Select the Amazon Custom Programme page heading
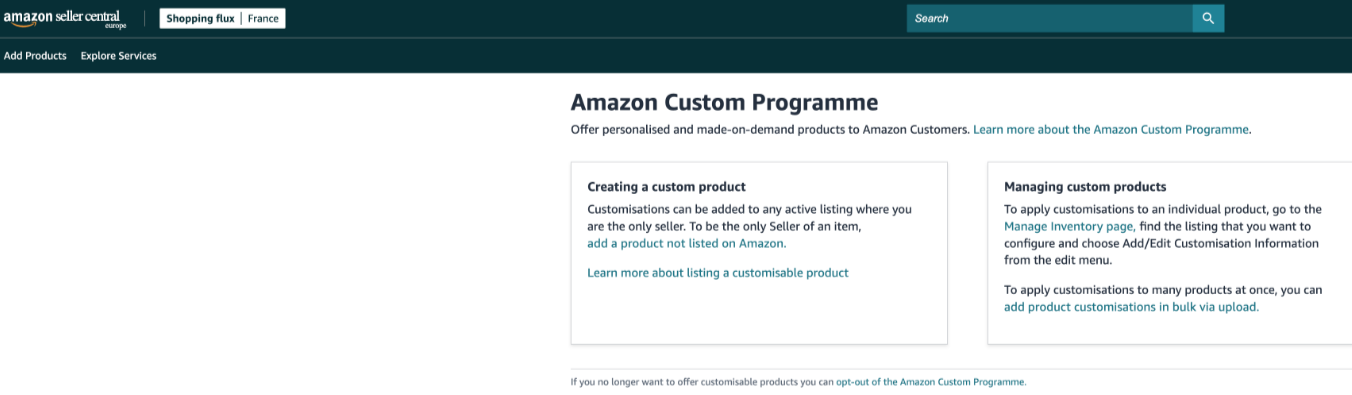This screenshot has height=395, width=1352. [x=724, y=102]
